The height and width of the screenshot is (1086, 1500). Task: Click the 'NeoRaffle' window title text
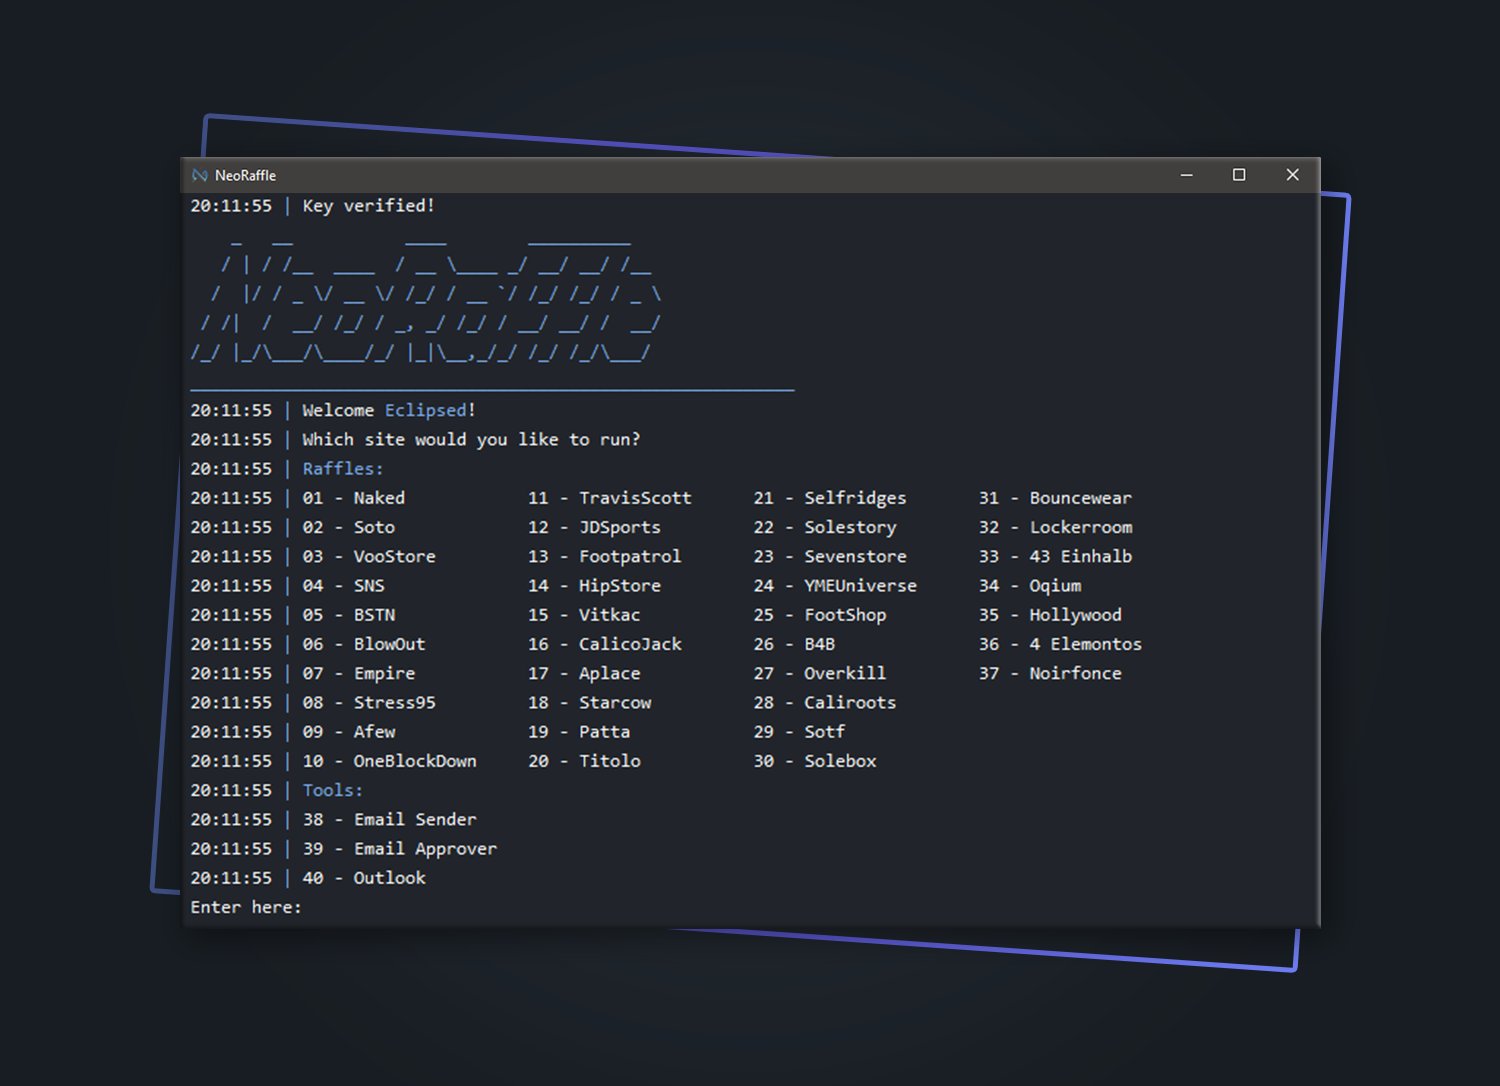tap(245, 175)
